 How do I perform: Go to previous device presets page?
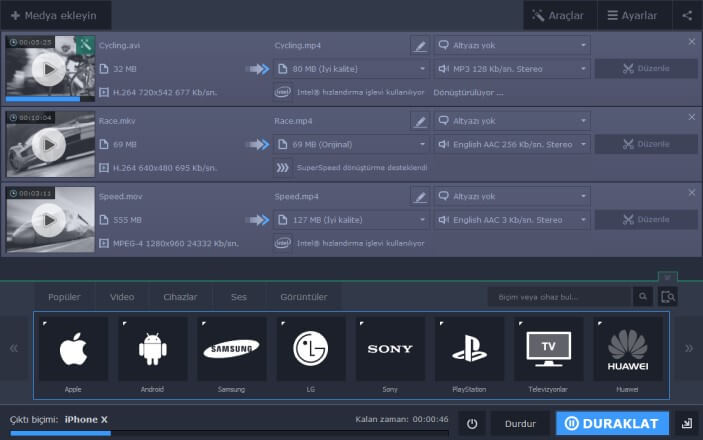click(x=14, y=348)
